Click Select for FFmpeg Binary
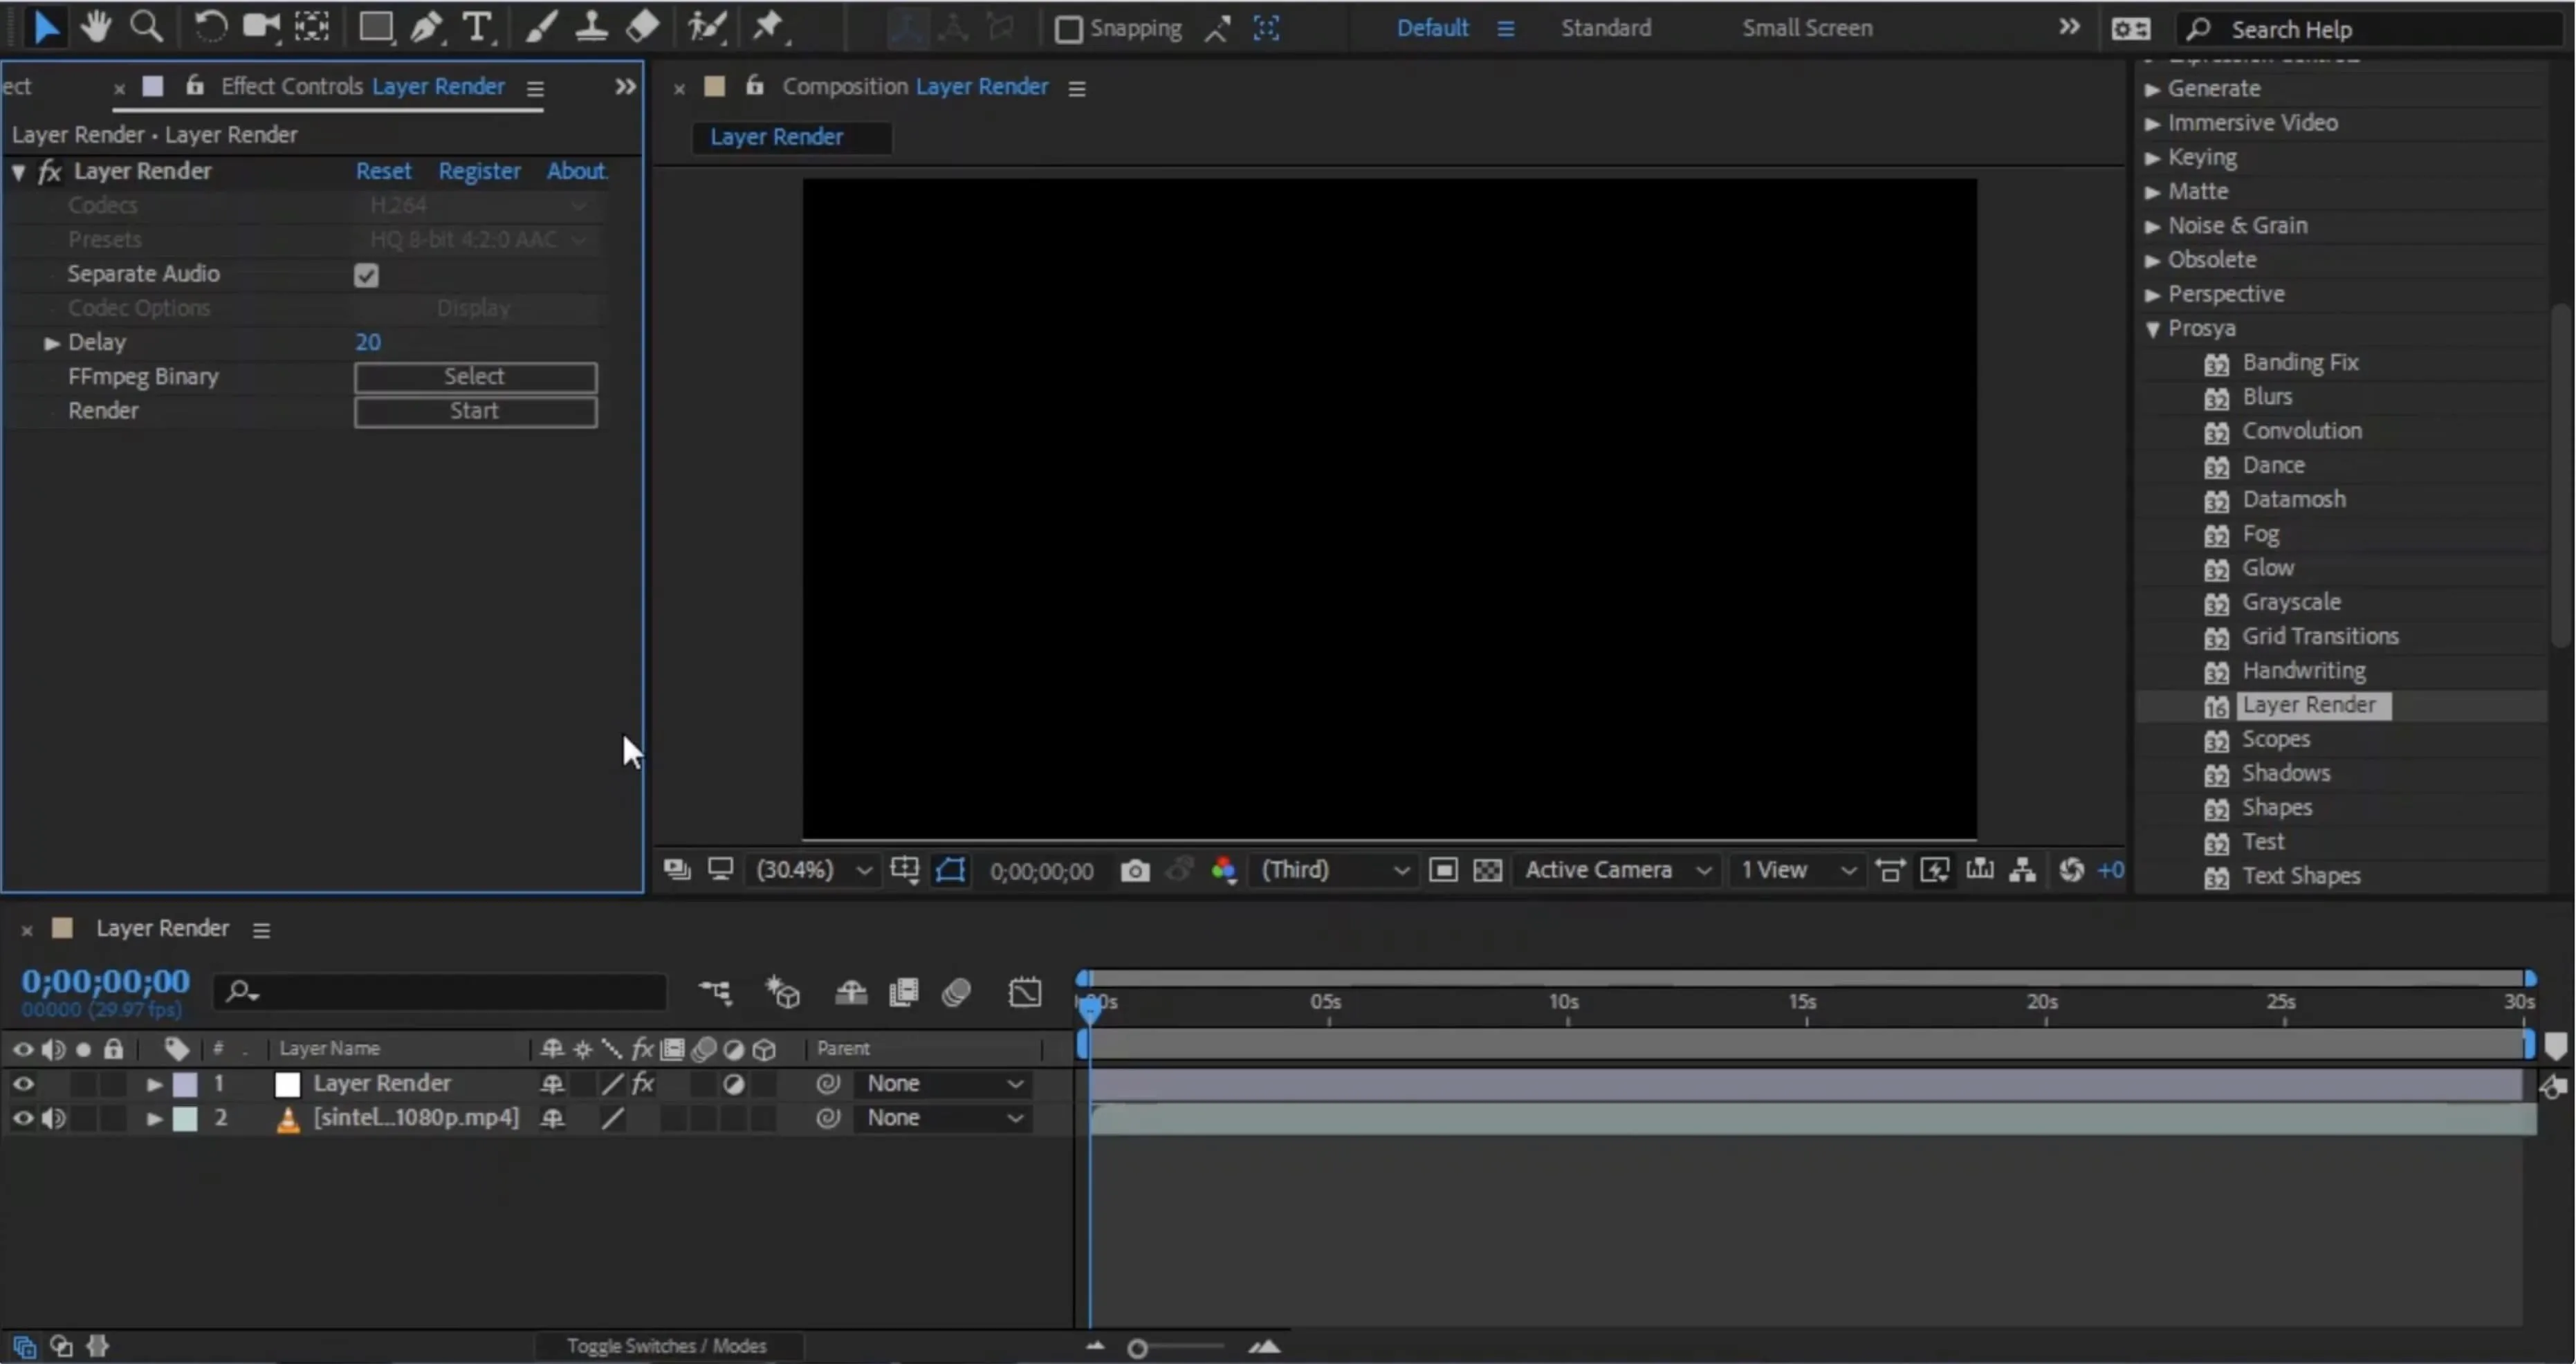Image resolution: width=2576 pixels, height=1364 pixels. [x=475, y=377]
